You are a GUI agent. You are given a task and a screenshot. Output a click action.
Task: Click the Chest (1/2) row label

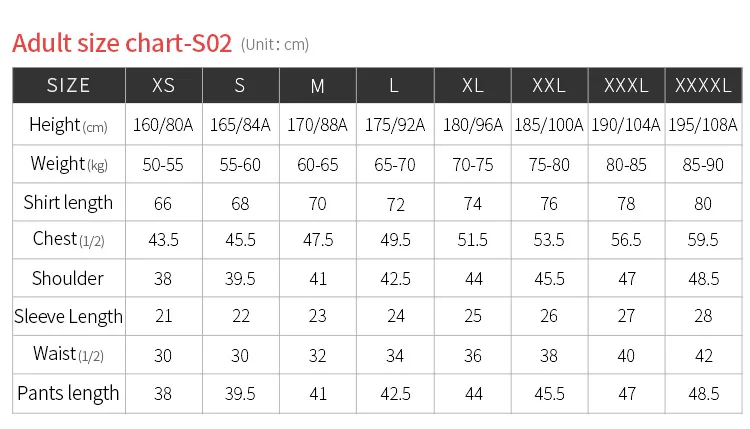(x=68, y=240)
